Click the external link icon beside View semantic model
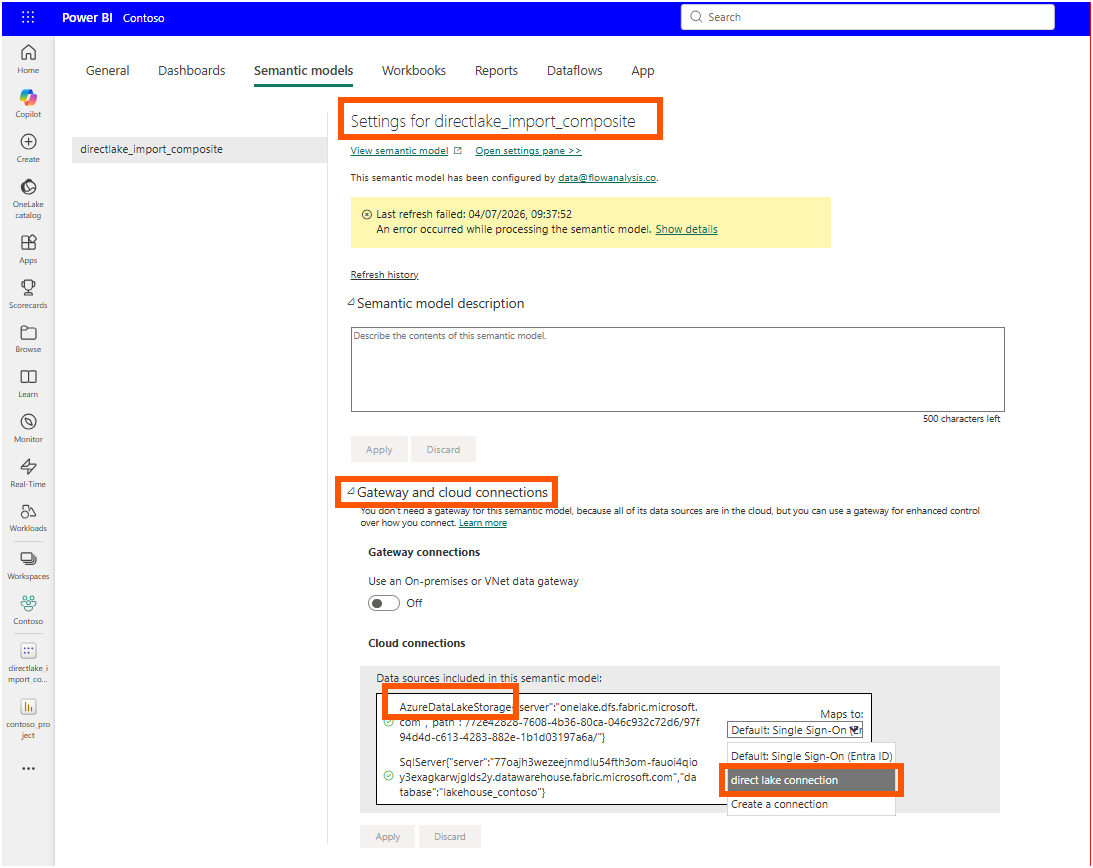 click(x=457, y=151)
